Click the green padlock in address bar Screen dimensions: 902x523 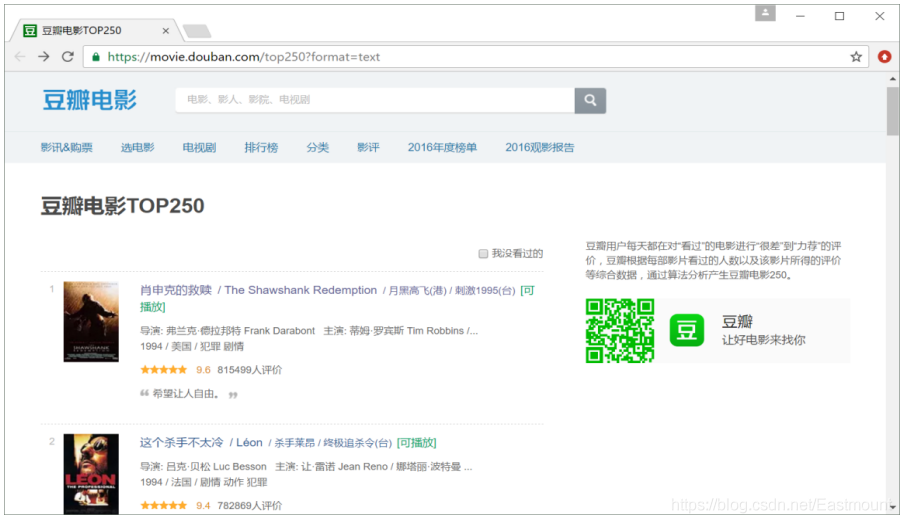96,56
